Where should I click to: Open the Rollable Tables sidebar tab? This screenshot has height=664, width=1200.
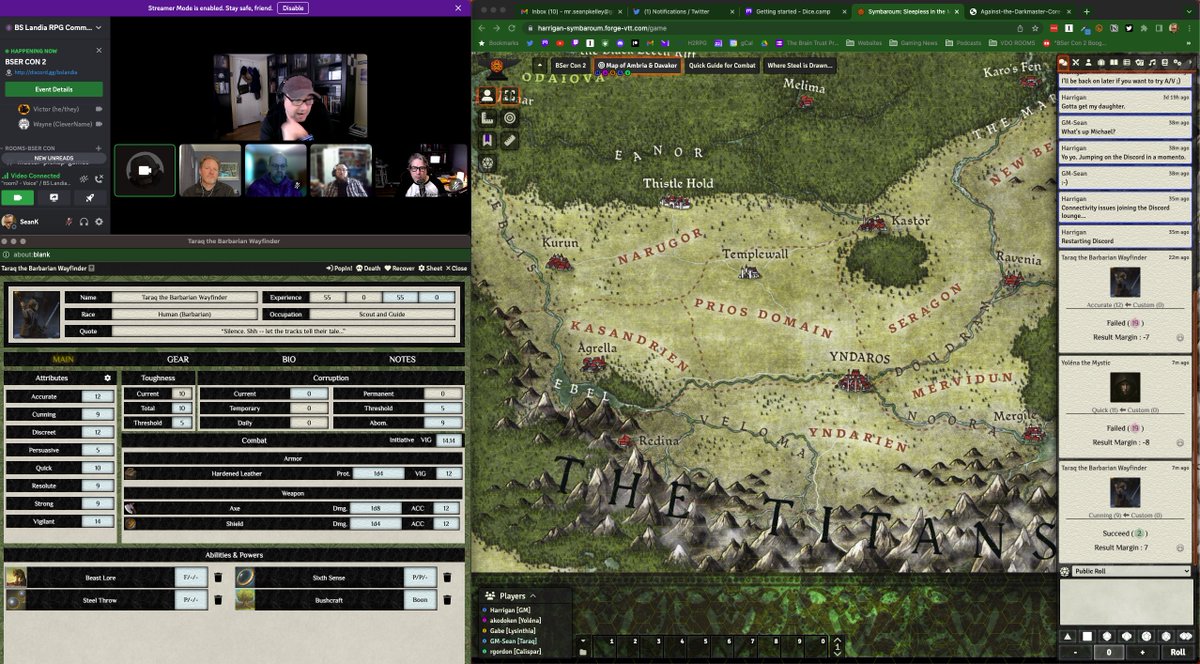[x=1126, y=62]
